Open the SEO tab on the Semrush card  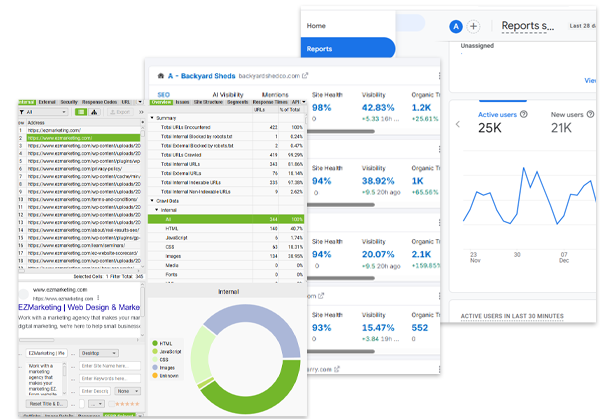pos(164,94)
